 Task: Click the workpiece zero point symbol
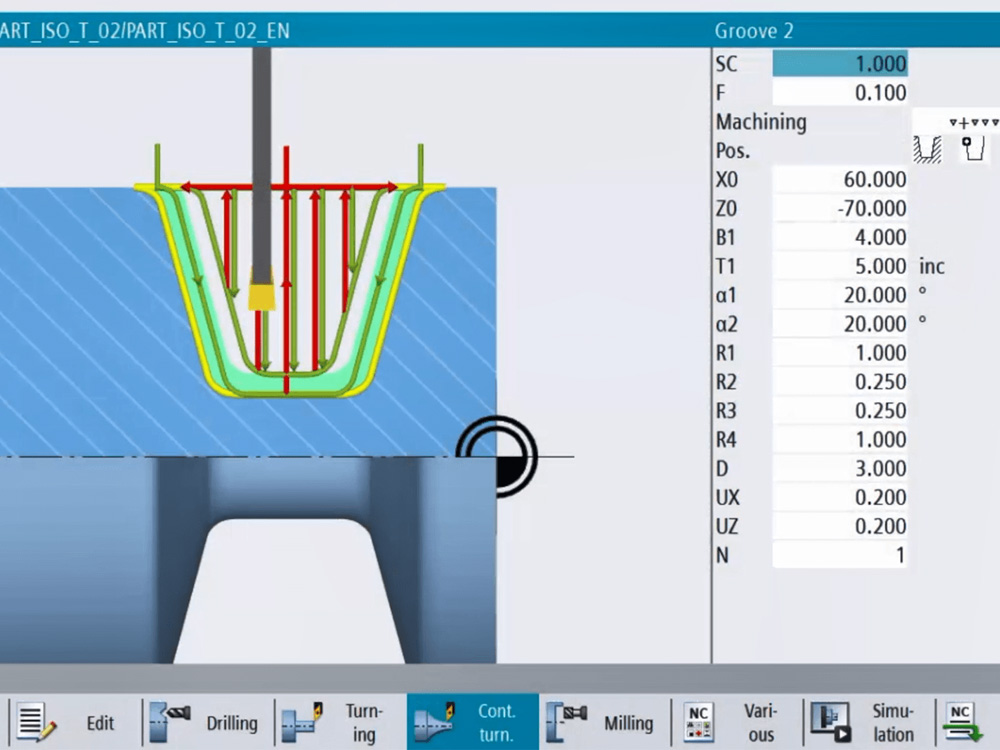coord(497,457)
